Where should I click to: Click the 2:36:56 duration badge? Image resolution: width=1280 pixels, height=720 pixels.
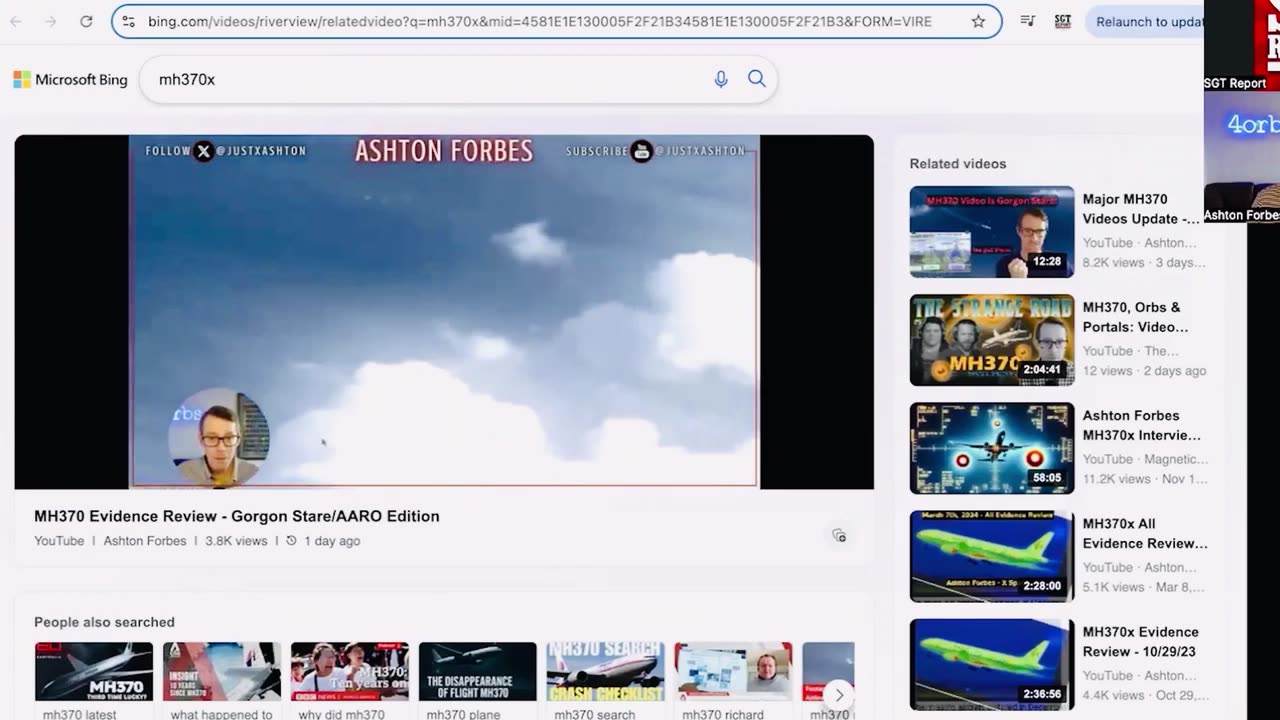click(1042, 694)
